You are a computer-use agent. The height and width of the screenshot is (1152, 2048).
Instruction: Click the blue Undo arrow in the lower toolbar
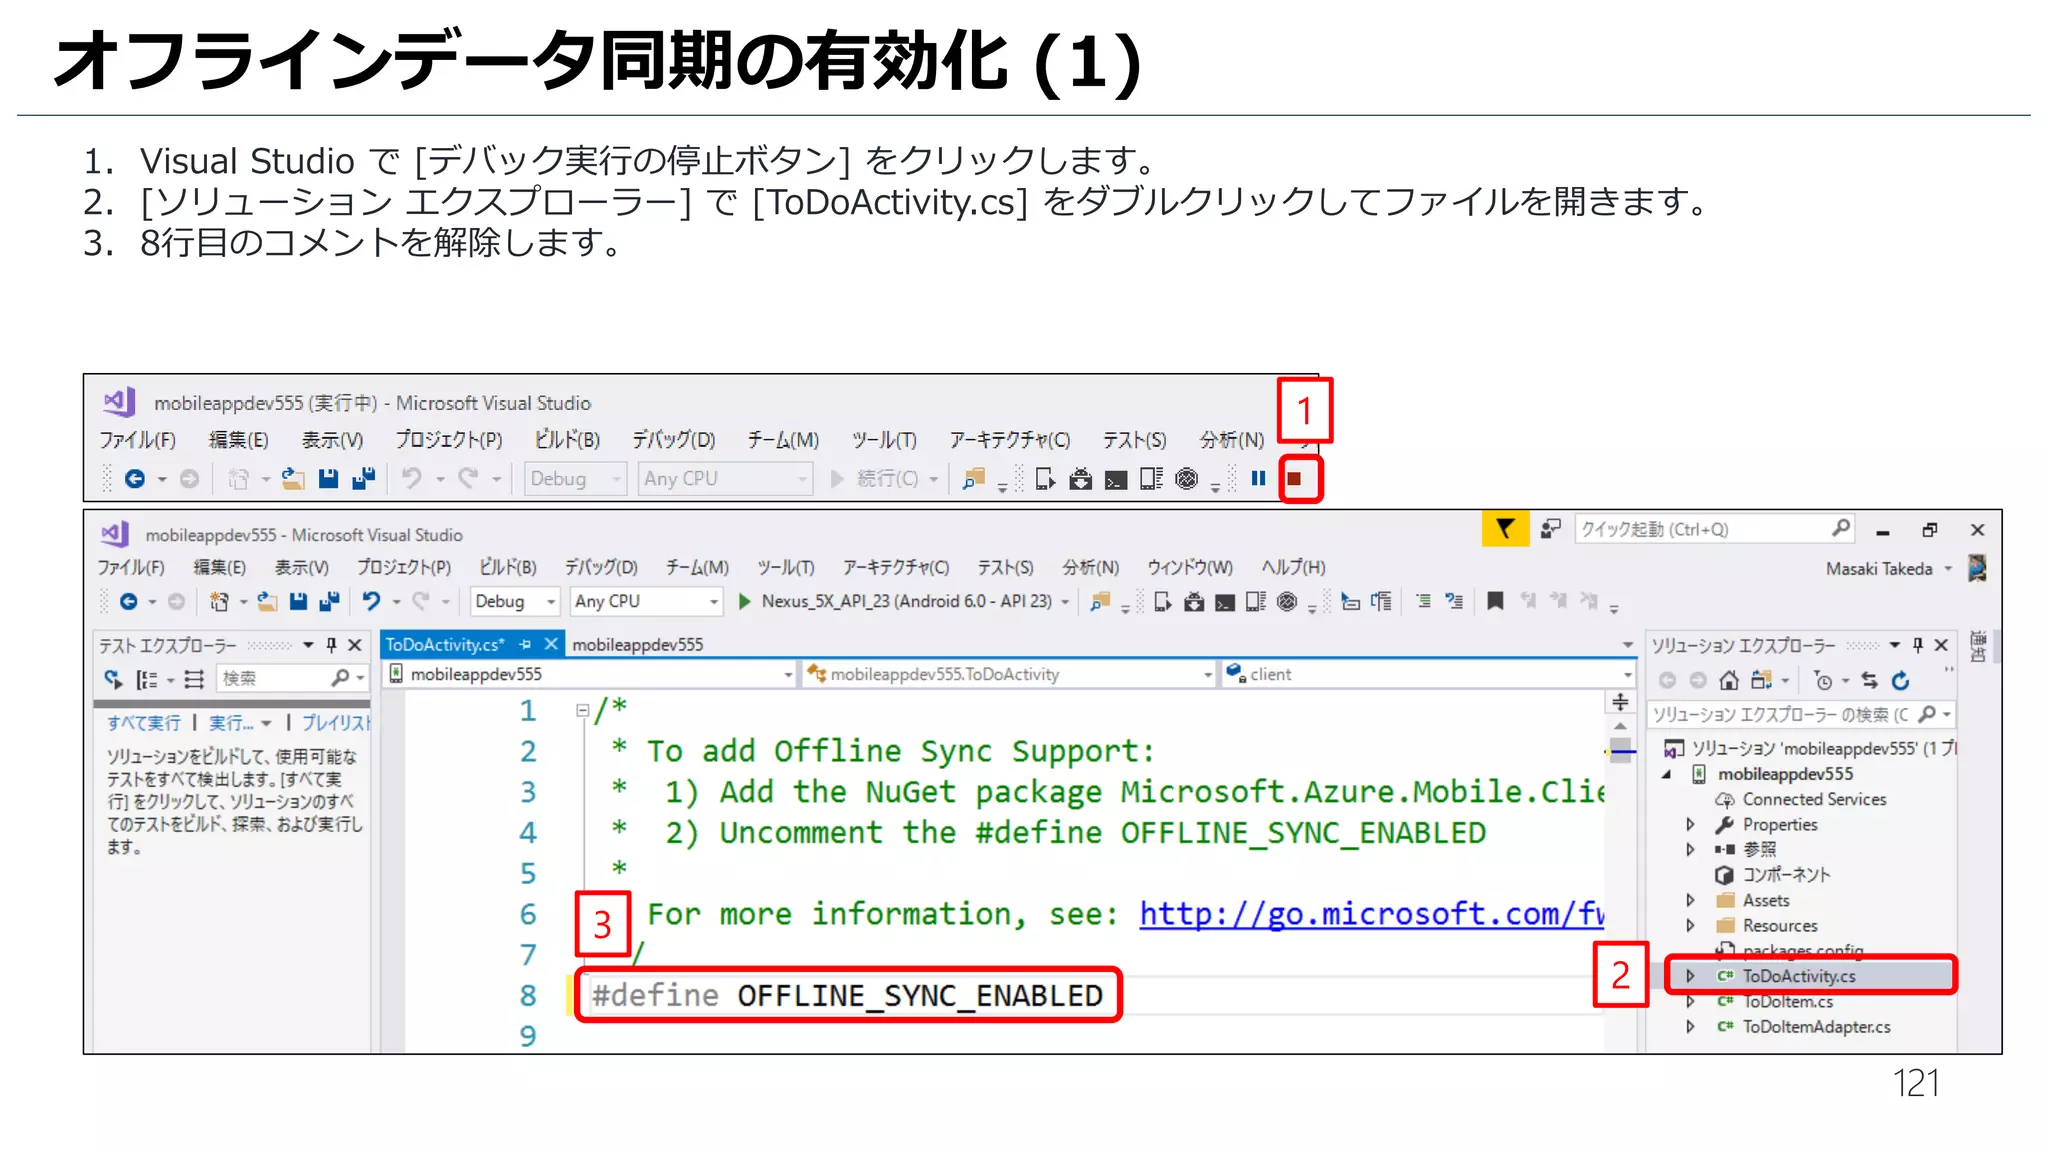click(371, 601)
